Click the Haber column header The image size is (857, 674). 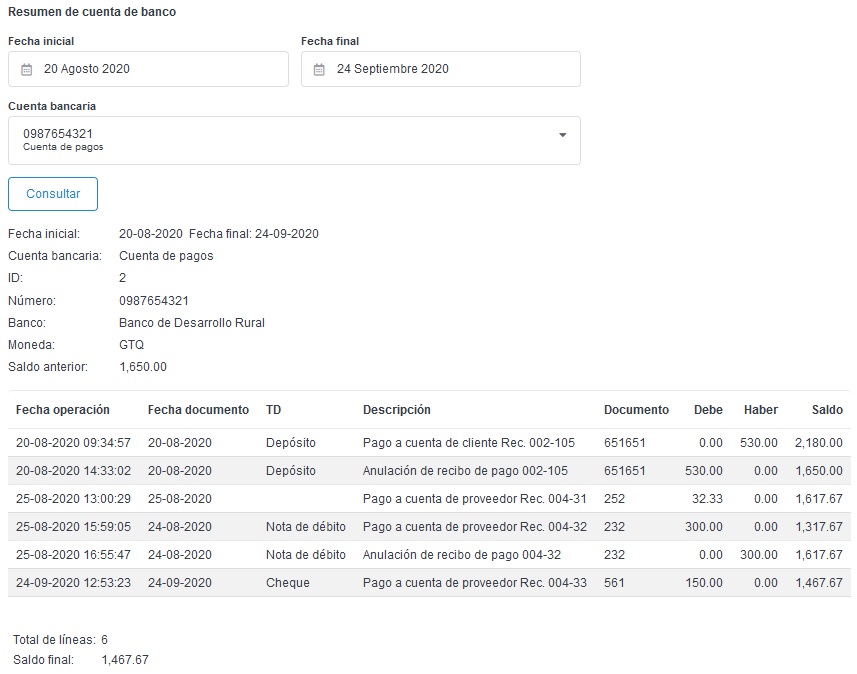760,410
